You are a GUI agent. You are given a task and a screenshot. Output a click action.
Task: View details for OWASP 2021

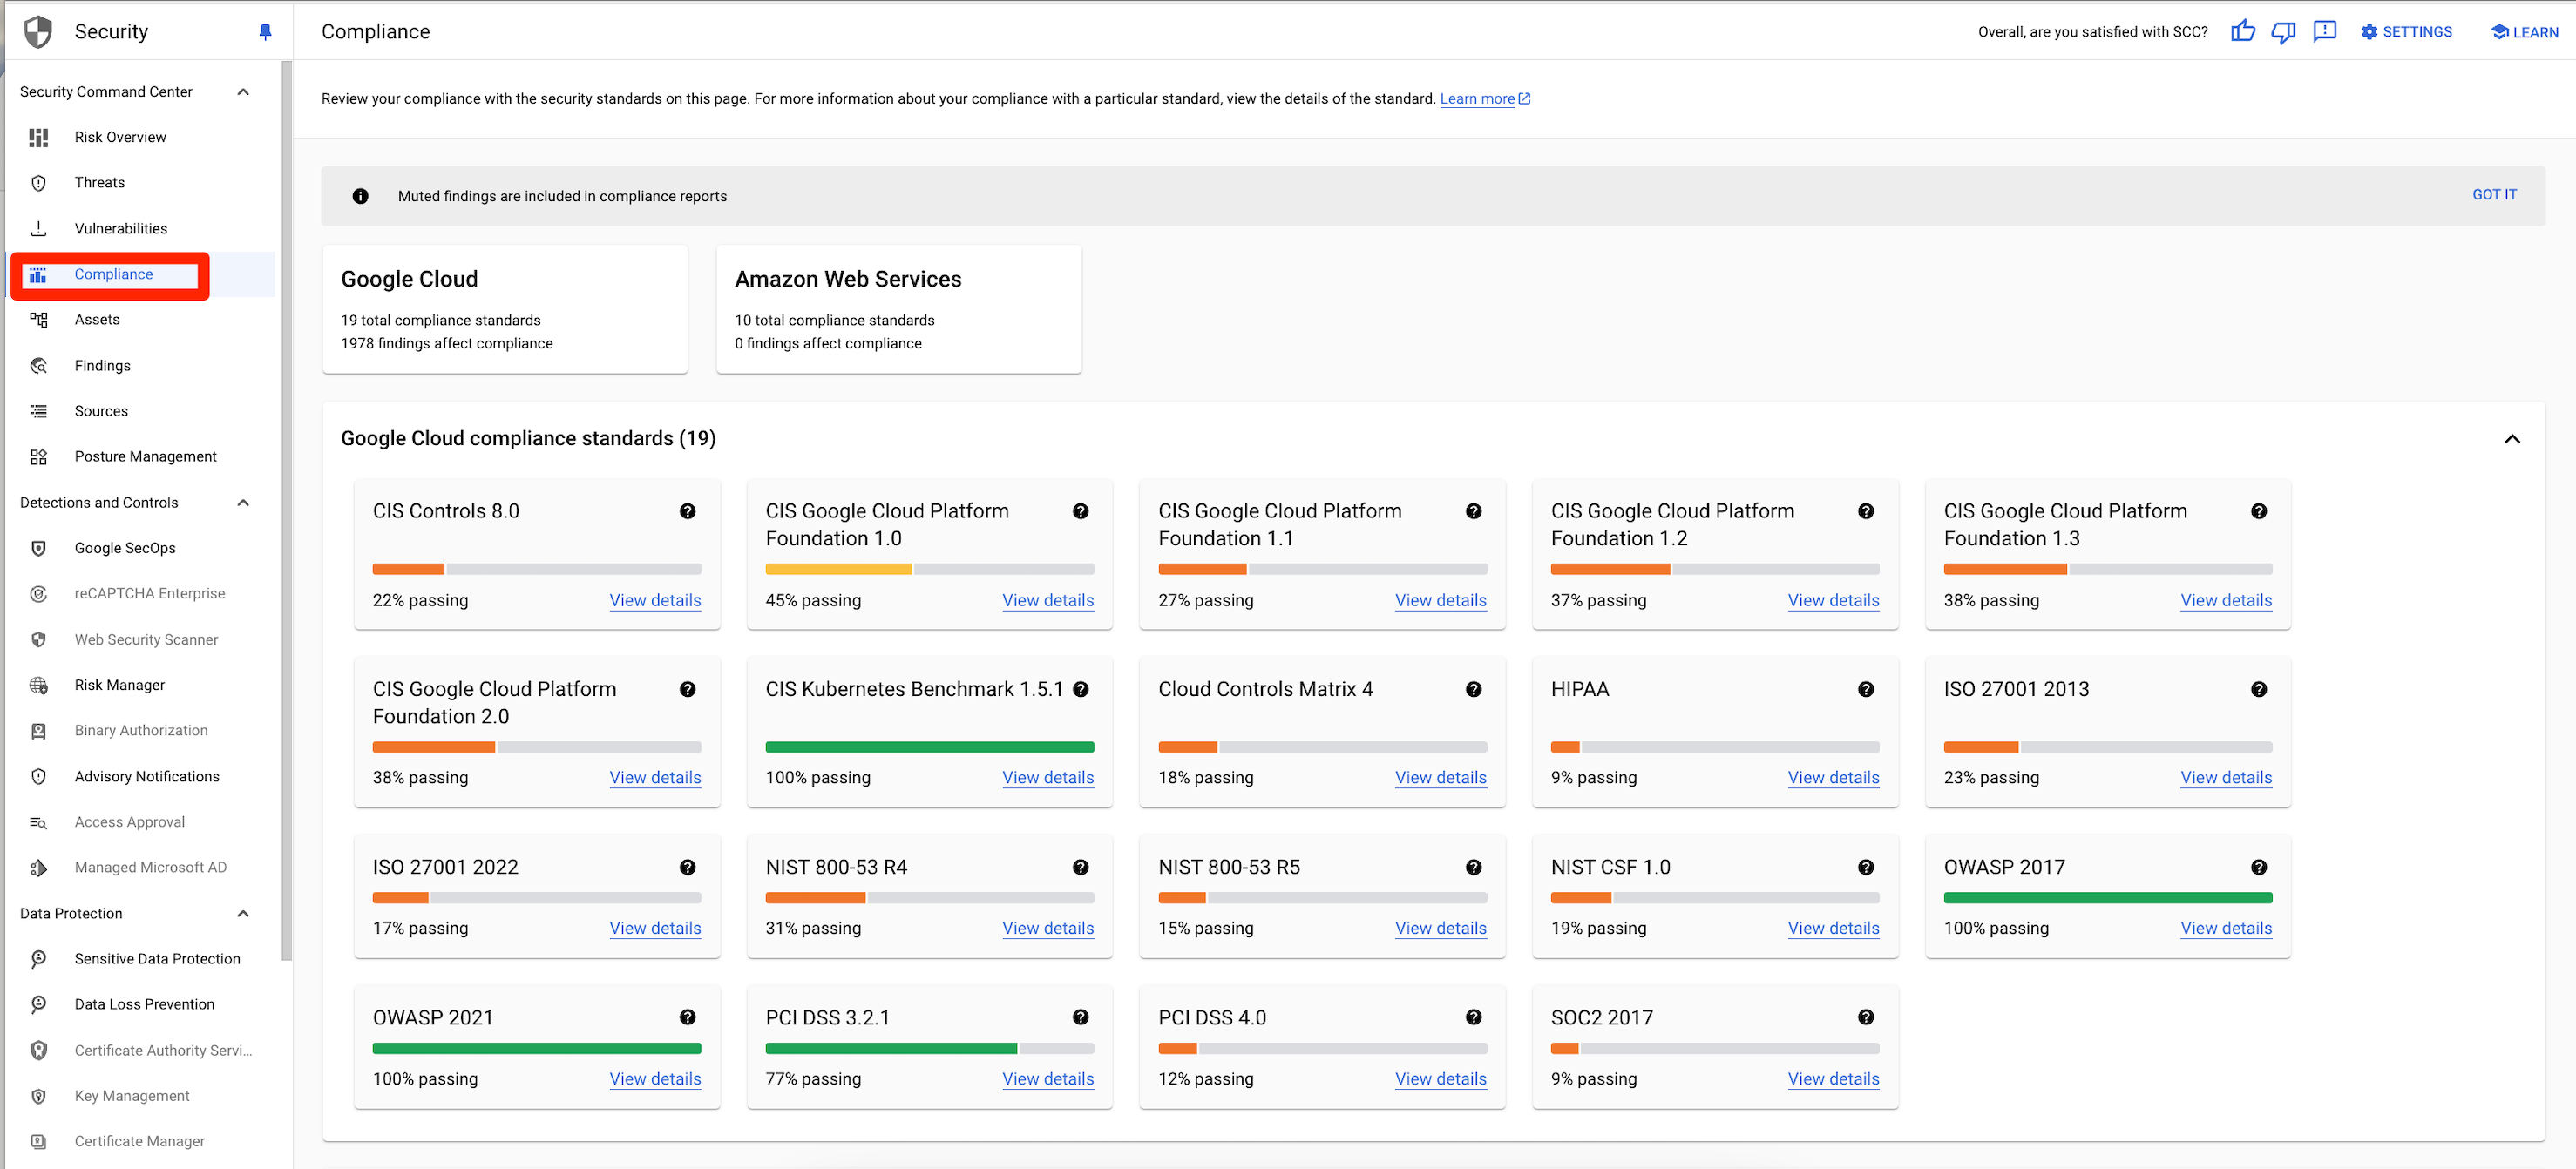(655, 1078)
